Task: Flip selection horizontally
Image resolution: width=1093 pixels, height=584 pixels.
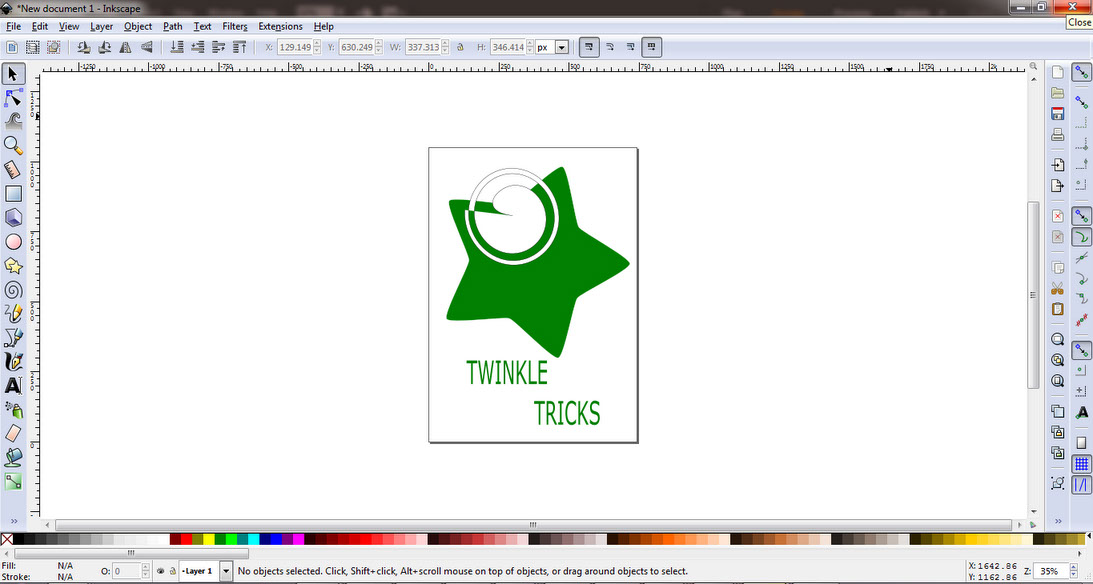Action: click(125, 47)
